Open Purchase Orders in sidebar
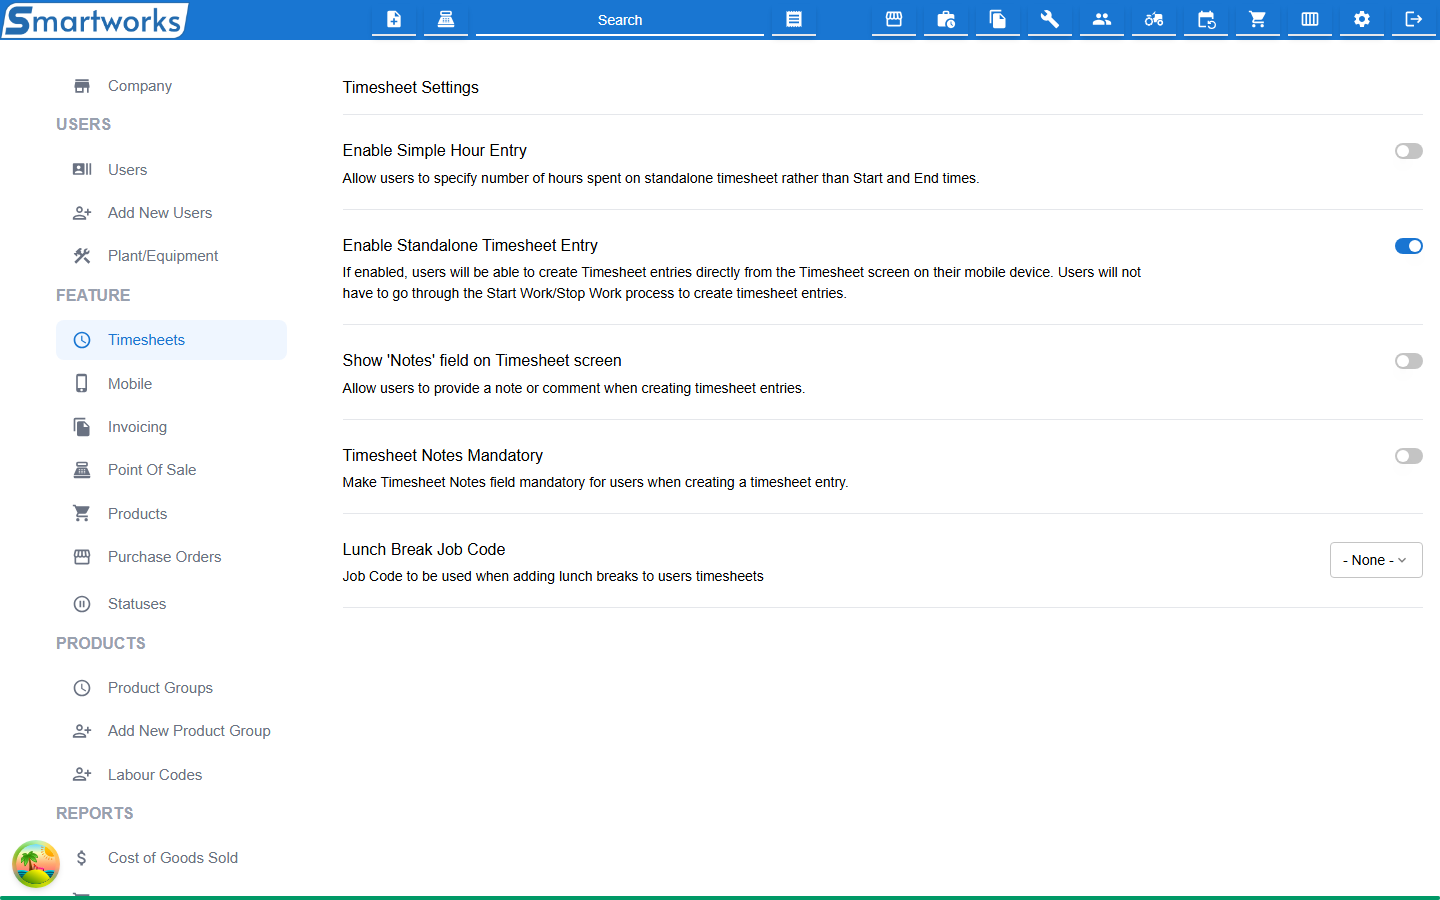 (x=171, y=557)
